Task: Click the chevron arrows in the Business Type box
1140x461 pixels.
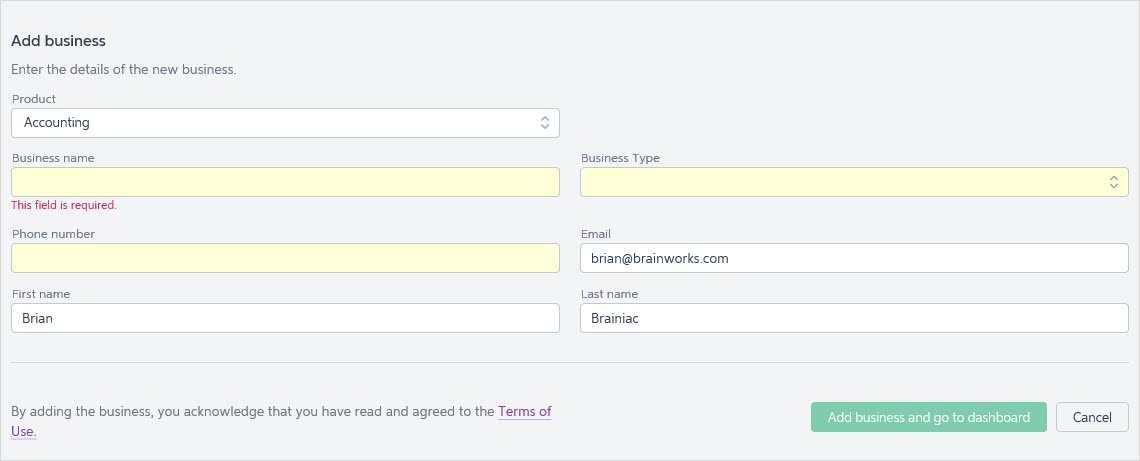Action: [1114, 182]
